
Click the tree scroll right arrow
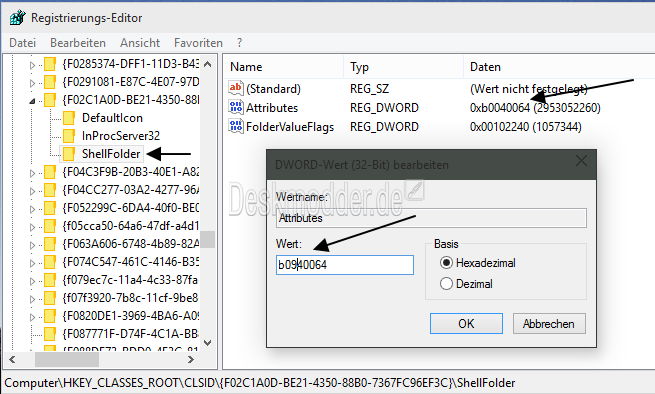[191, 359]
